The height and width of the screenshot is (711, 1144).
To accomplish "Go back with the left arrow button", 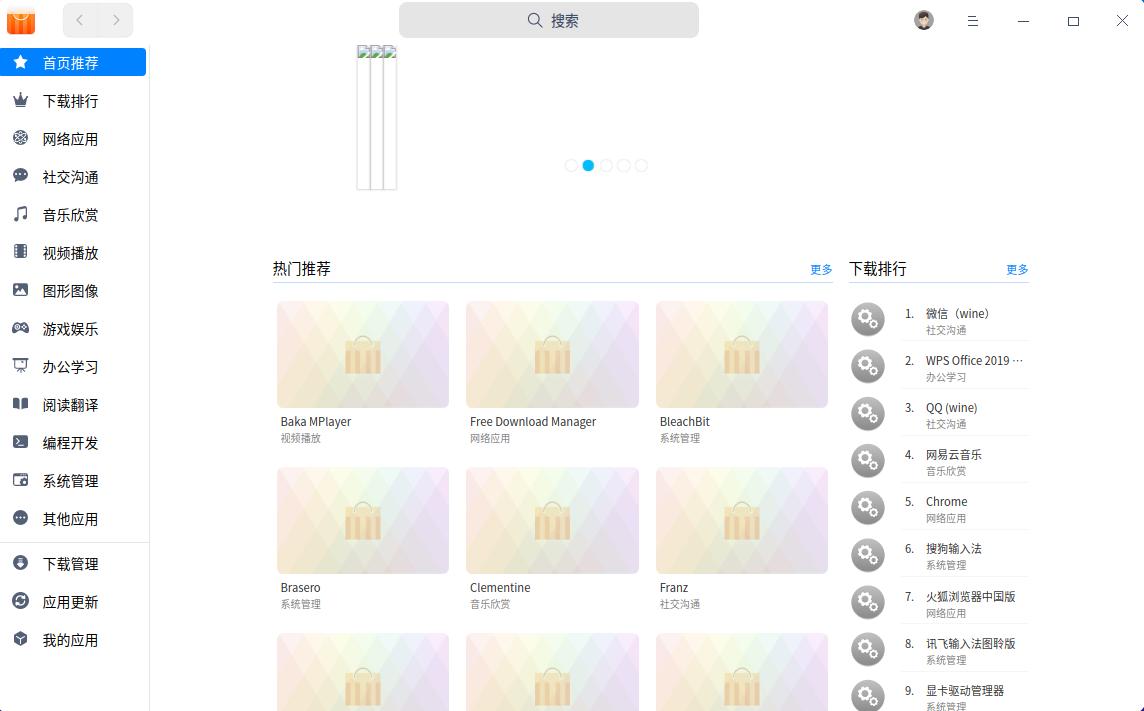I will [x=80, y=20].
